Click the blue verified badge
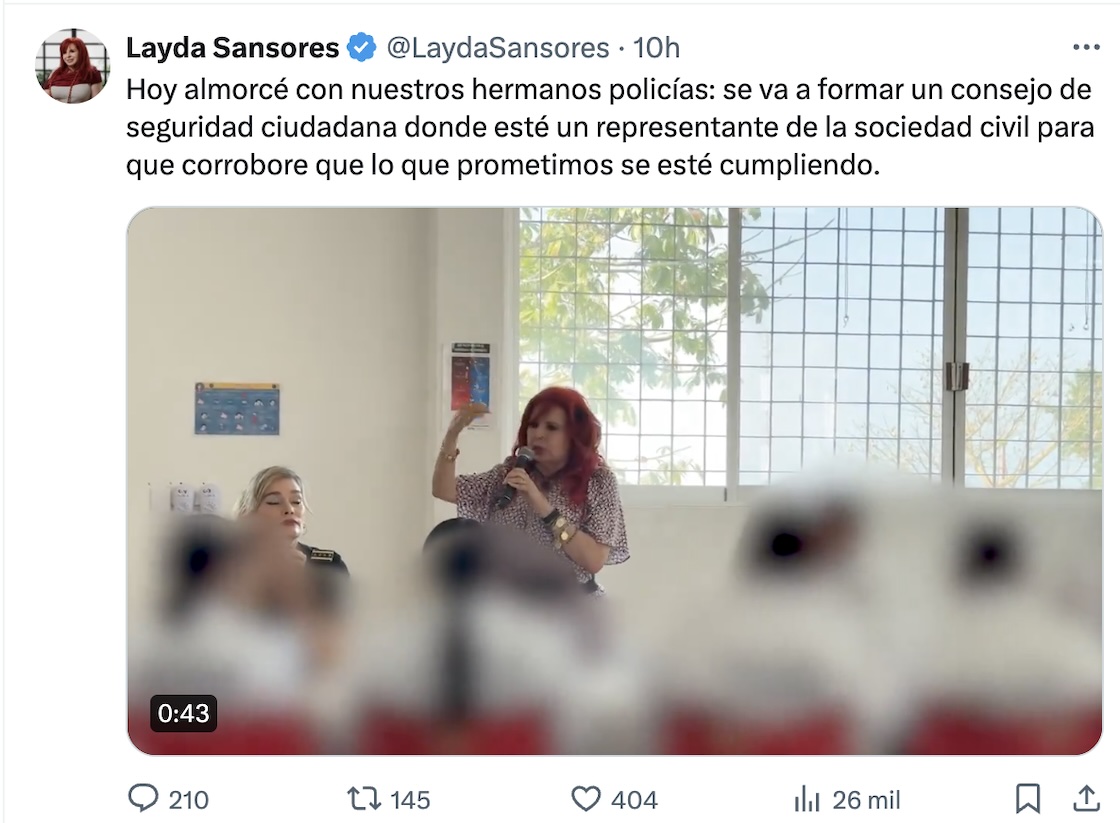This screenshot has width=1120, height=823. [x=361, y=48]
